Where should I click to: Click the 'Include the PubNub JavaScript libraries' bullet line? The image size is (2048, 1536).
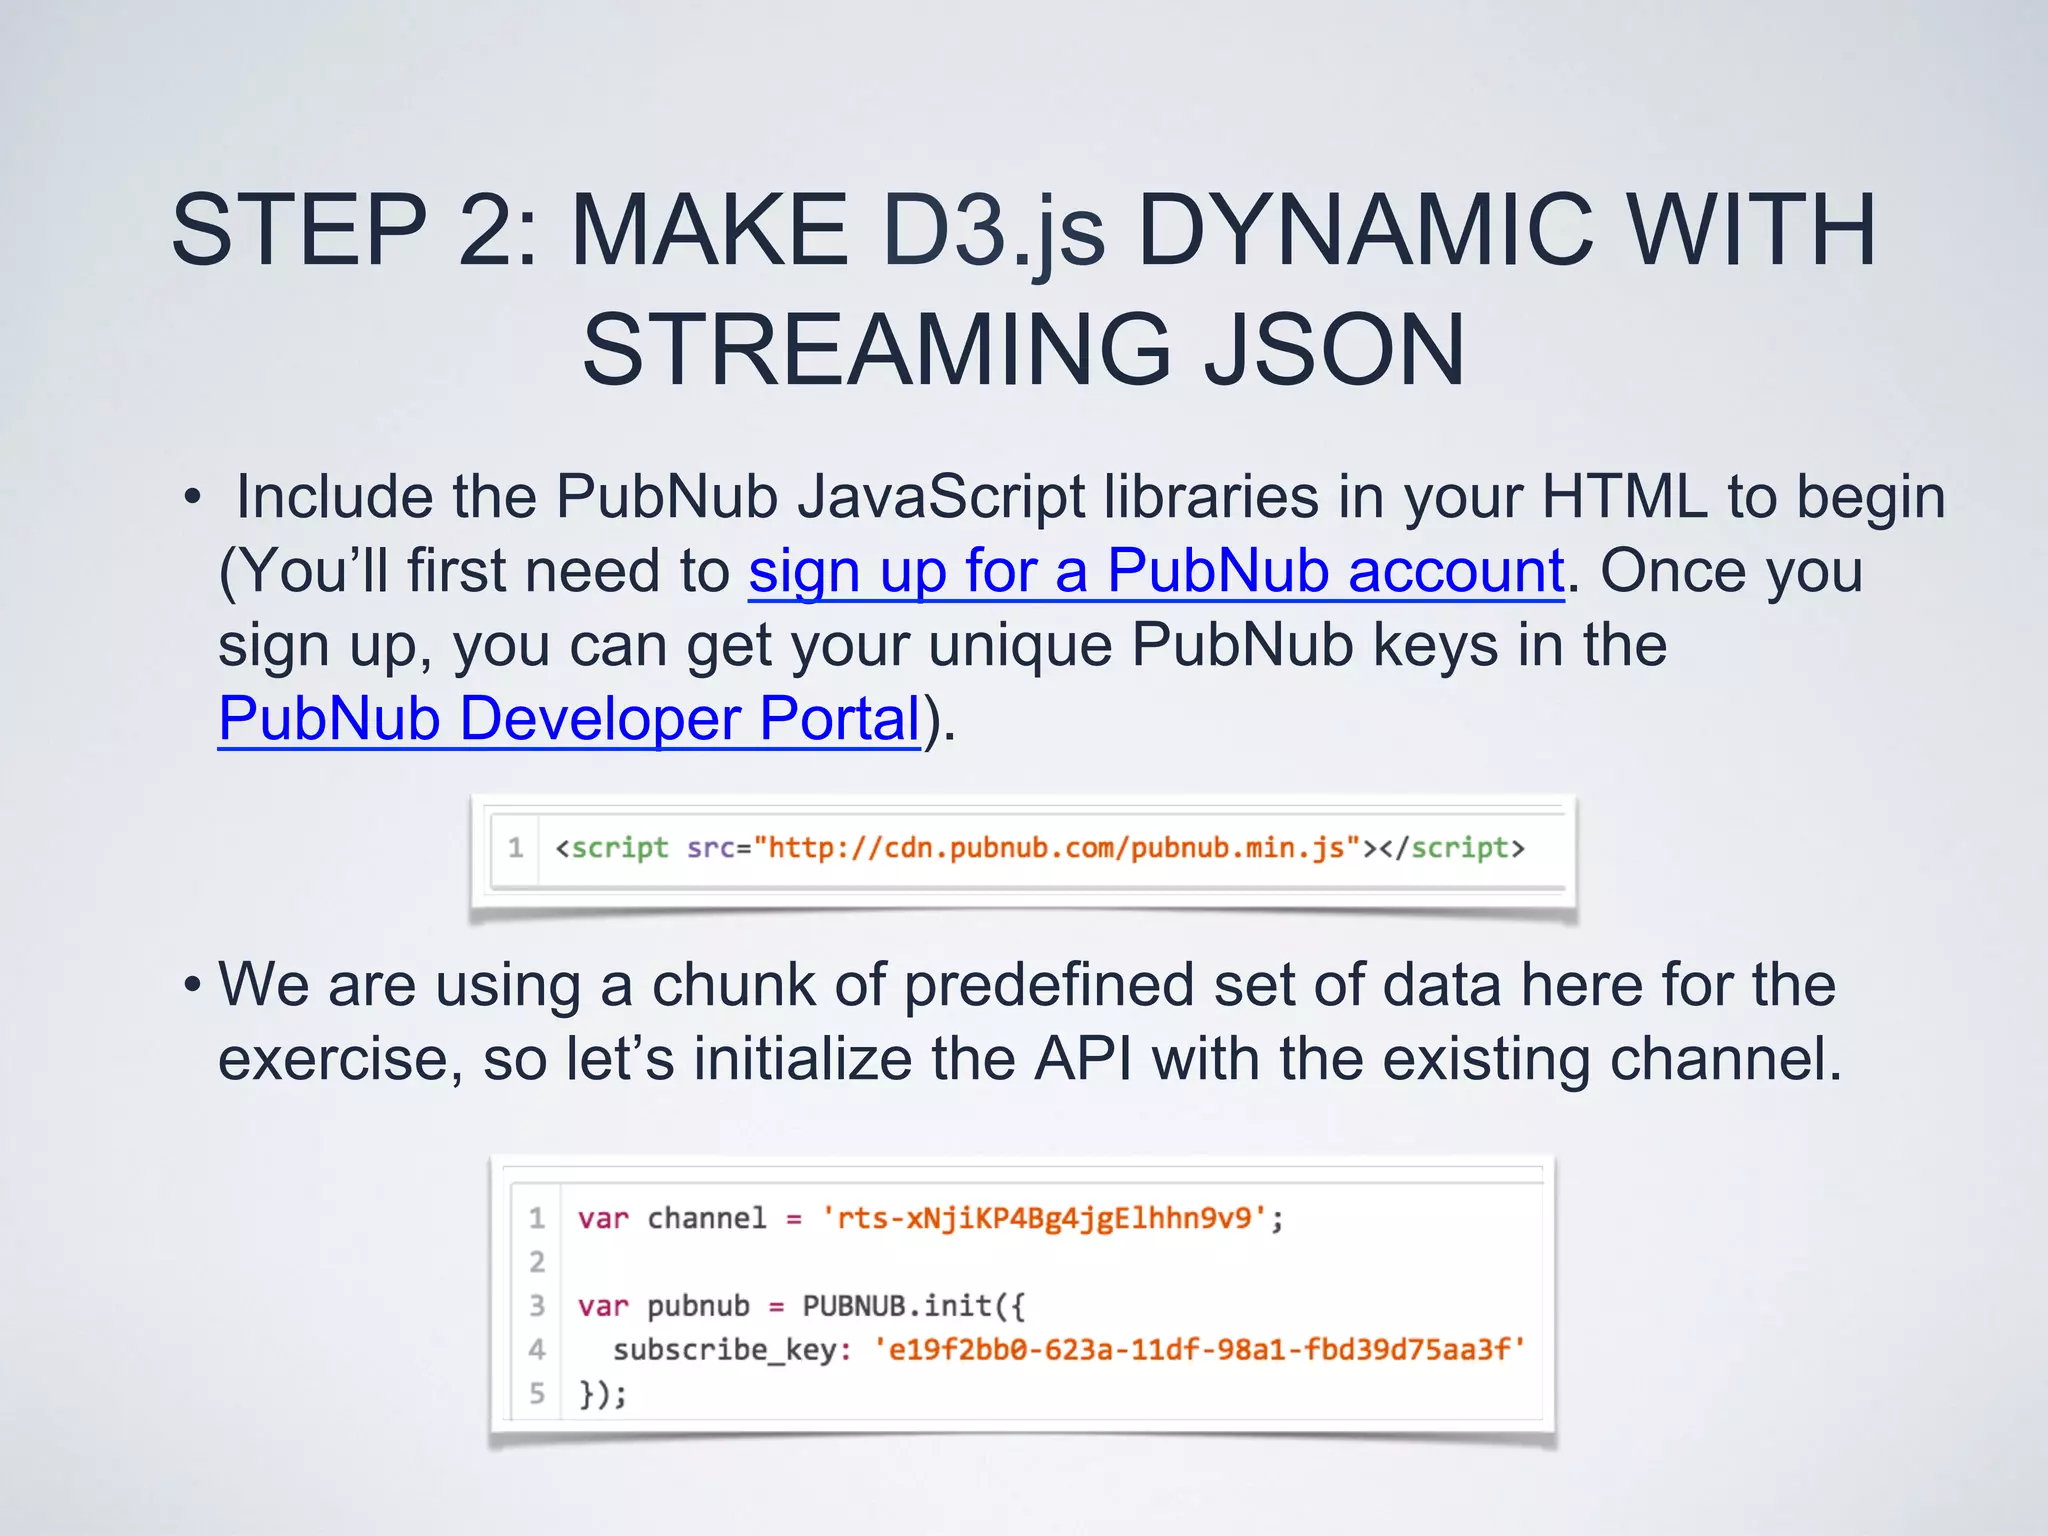tap(1091, 497)
